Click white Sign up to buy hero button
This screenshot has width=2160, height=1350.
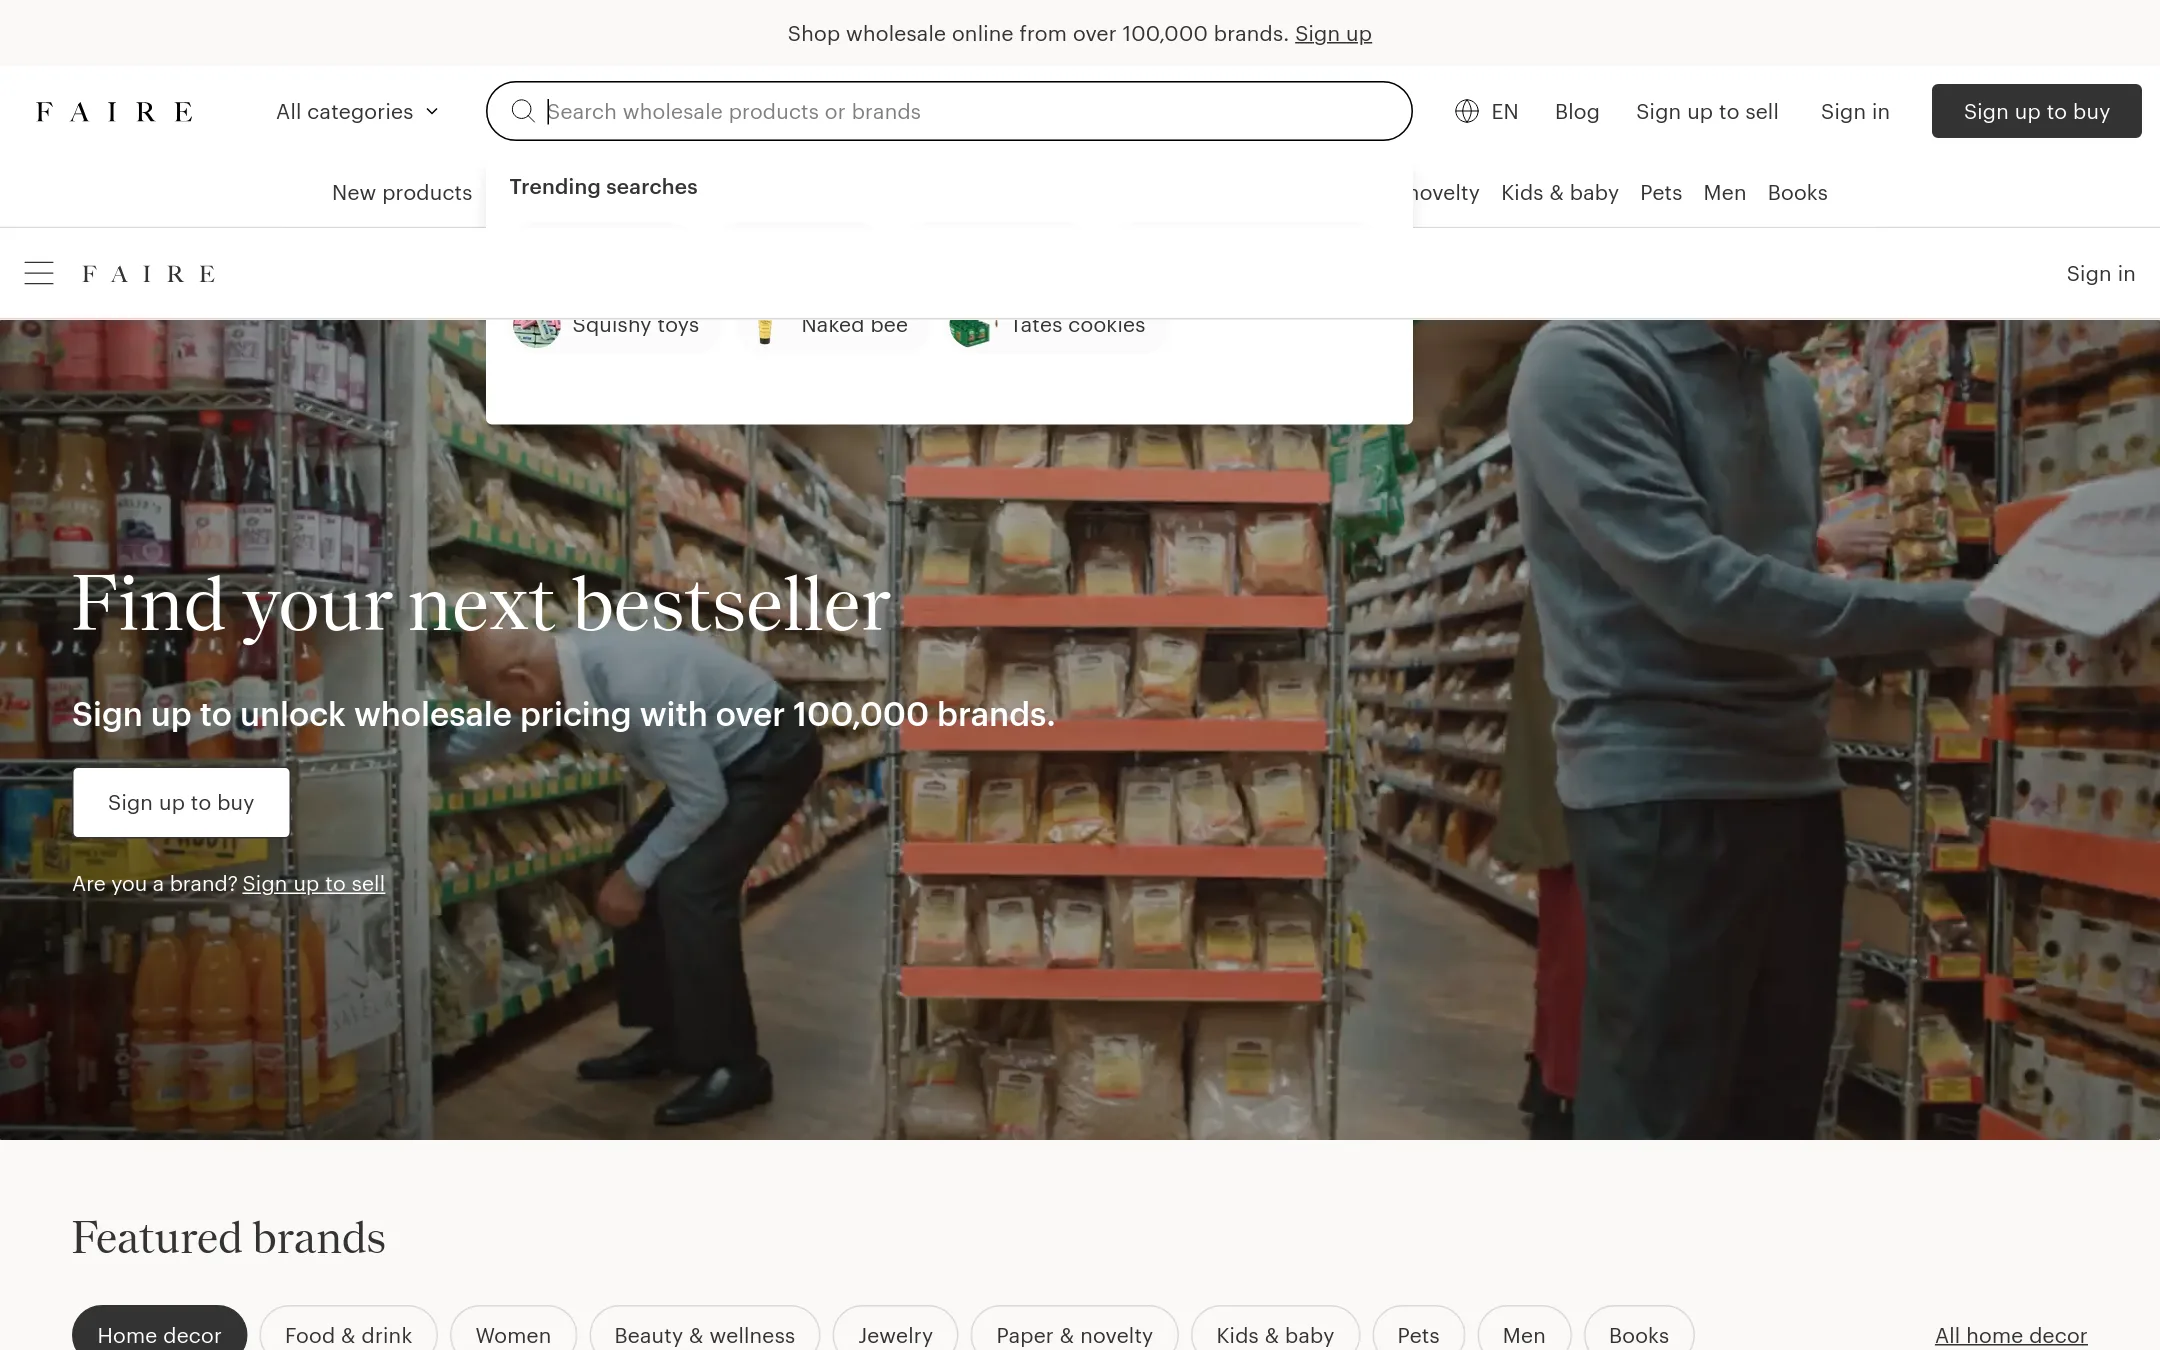pyautogui.click(x=181, y=802)
